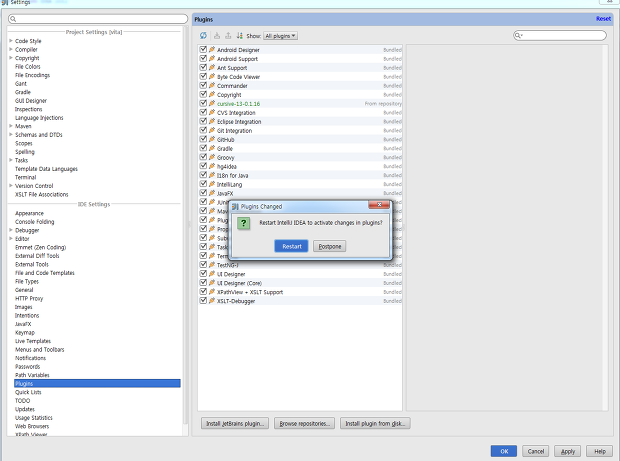Click the XPathView + XSLT Support plugin icon

(212, 292)
